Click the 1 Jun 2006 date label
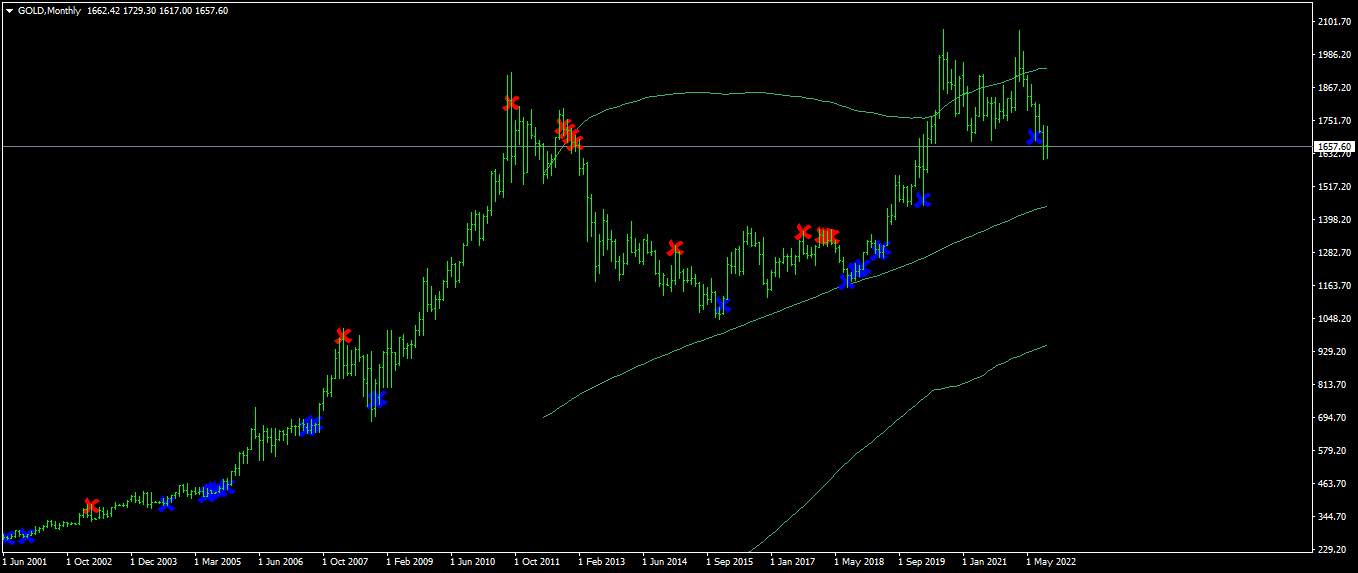The image size is (1358, 573). click(x=280, y=562)
